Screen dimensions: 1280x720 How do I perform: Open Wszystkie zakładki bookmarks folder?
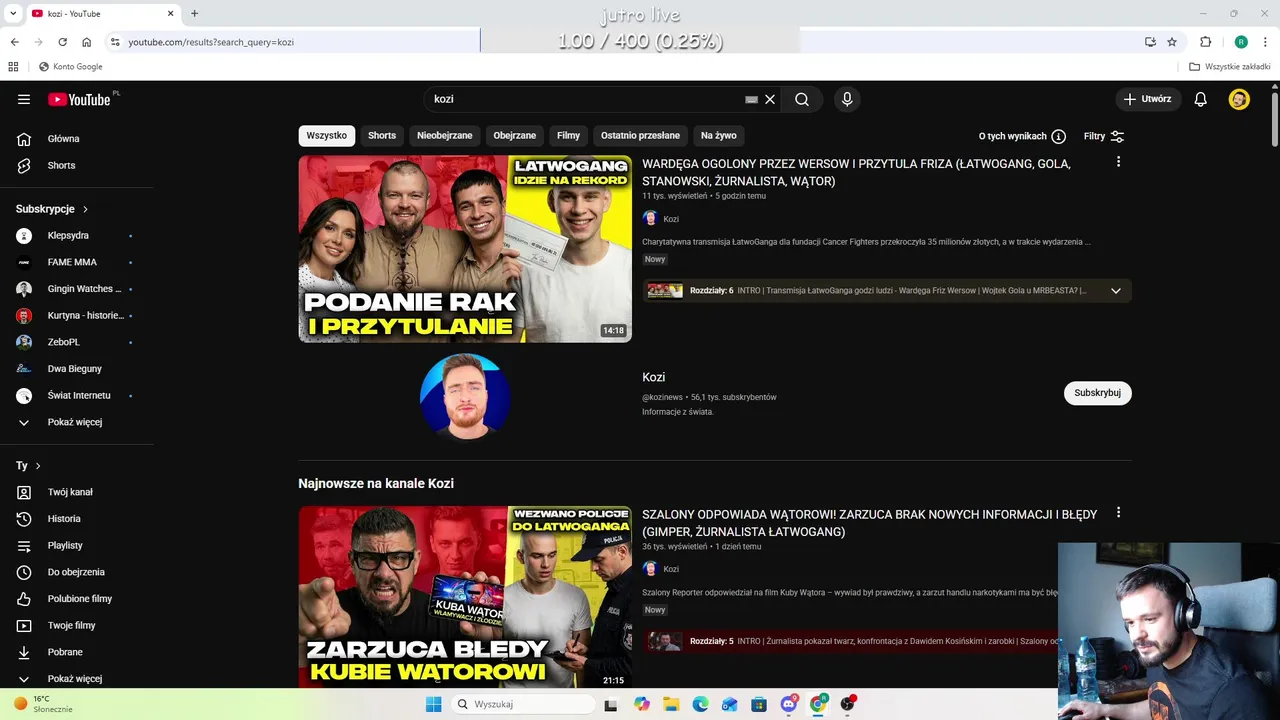(x=1230, y=67)
